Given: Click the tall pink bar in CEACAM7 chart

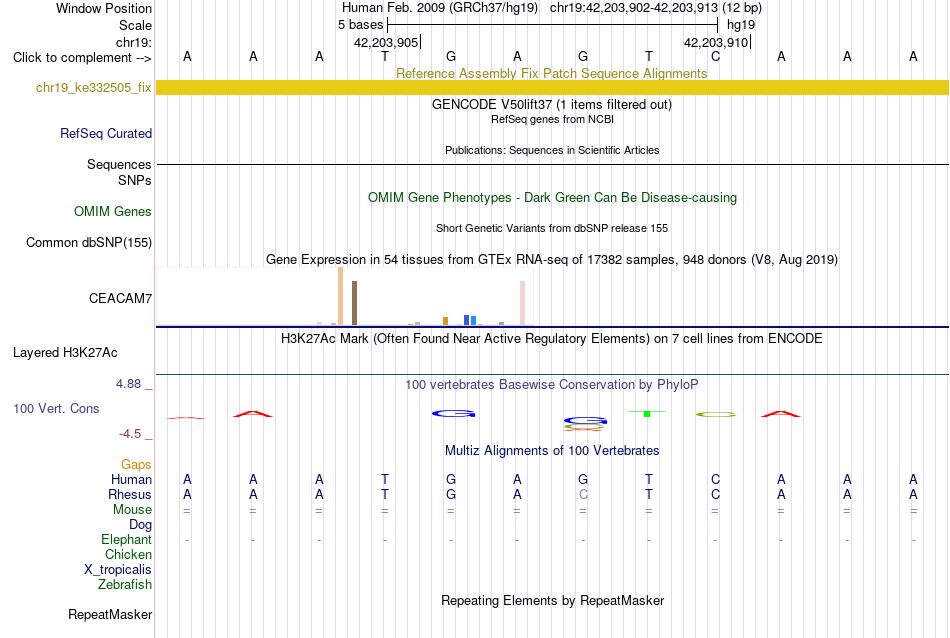Looking at the screenshot, I should point(522,303).
